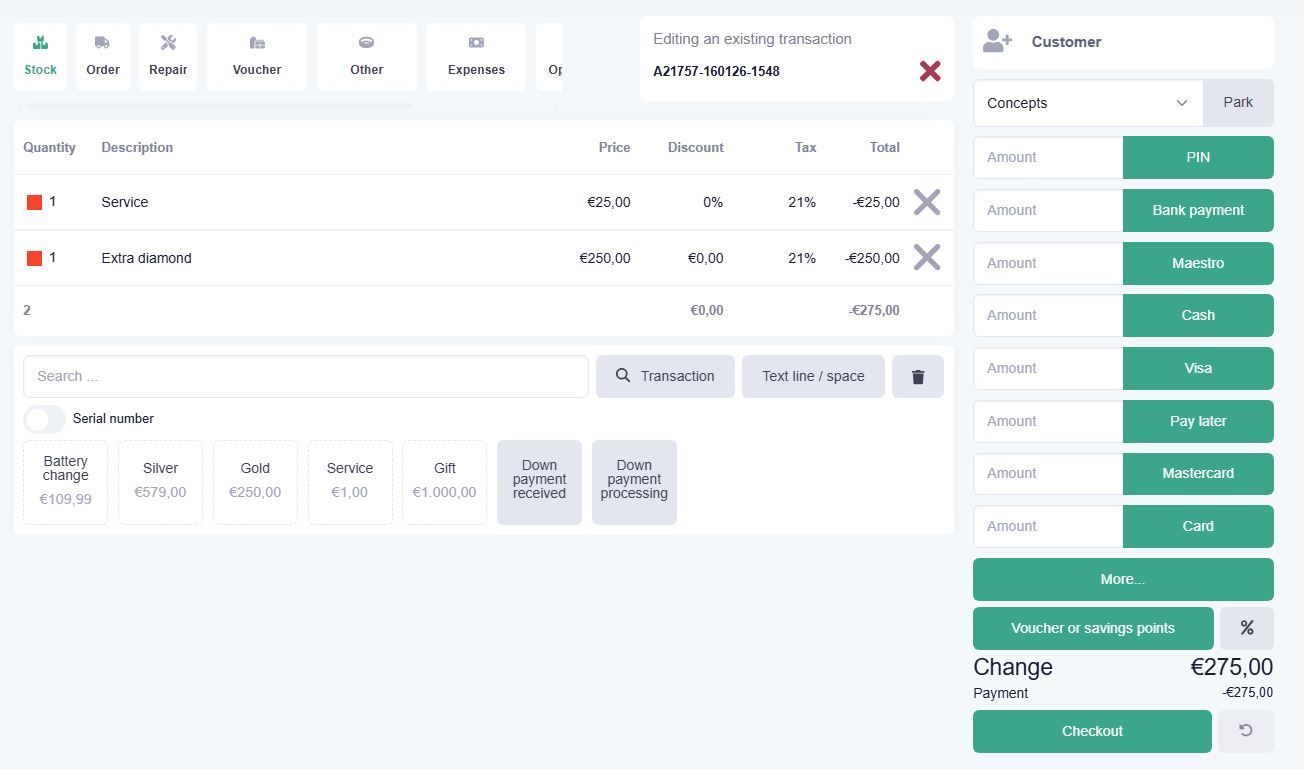Click the undo arrow beside Checkout
Screen dimensions: 1304x769
click(1245, 731)
